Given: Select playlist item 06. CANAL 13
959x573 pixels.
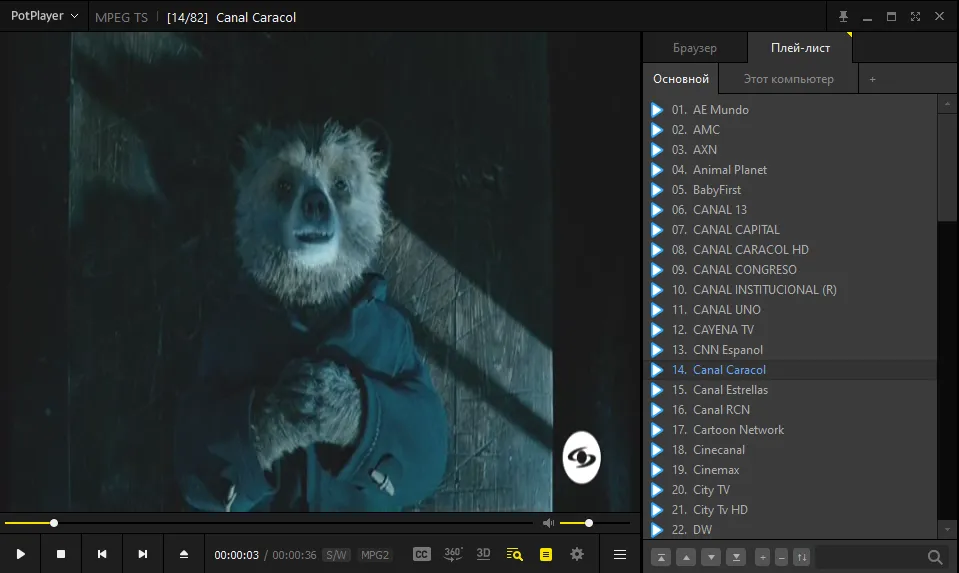Looking at the screenshot, I should tap(790, 210).
